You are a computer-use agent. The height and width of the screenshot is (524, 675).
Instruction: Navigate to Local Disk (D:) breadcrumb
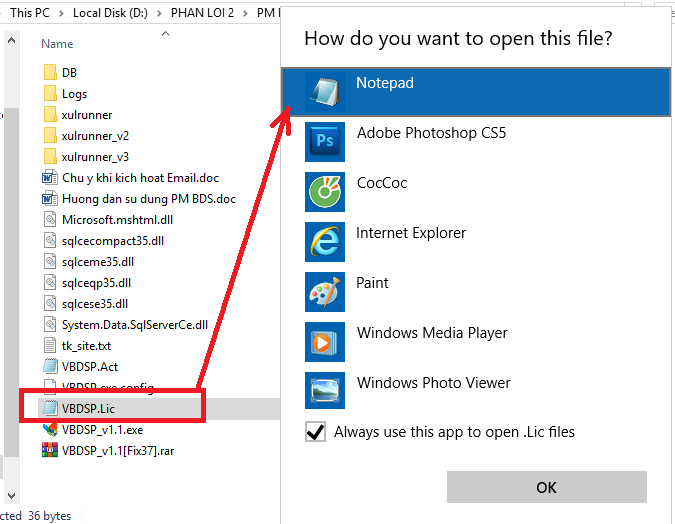tap(110, 13)
